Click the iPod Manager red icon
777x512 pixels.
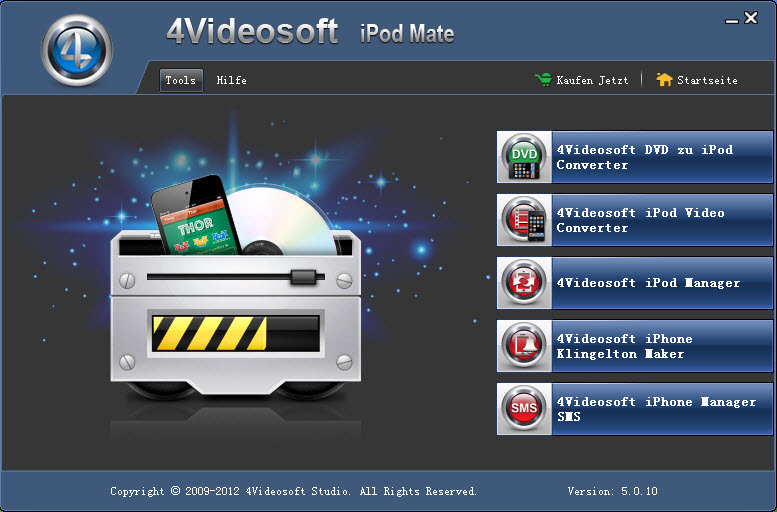pos(525,283)
